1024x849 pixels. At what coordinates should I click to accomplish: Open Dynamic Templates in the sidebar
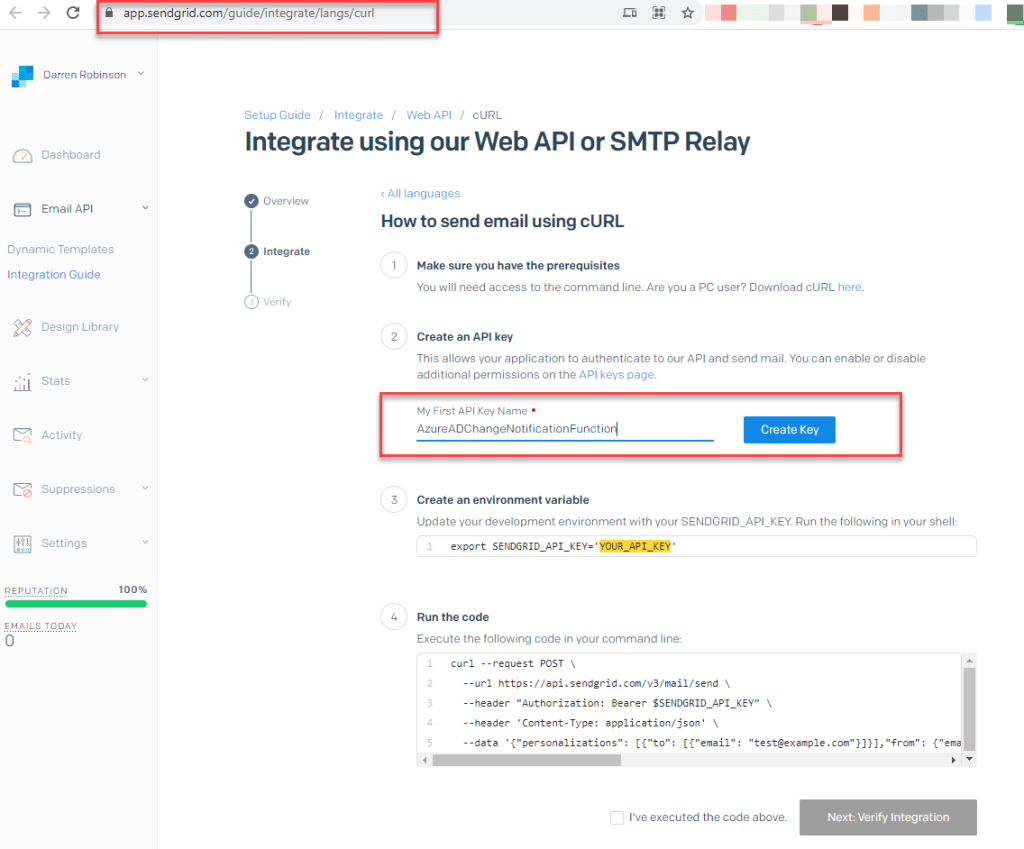[x=61, y=249]
